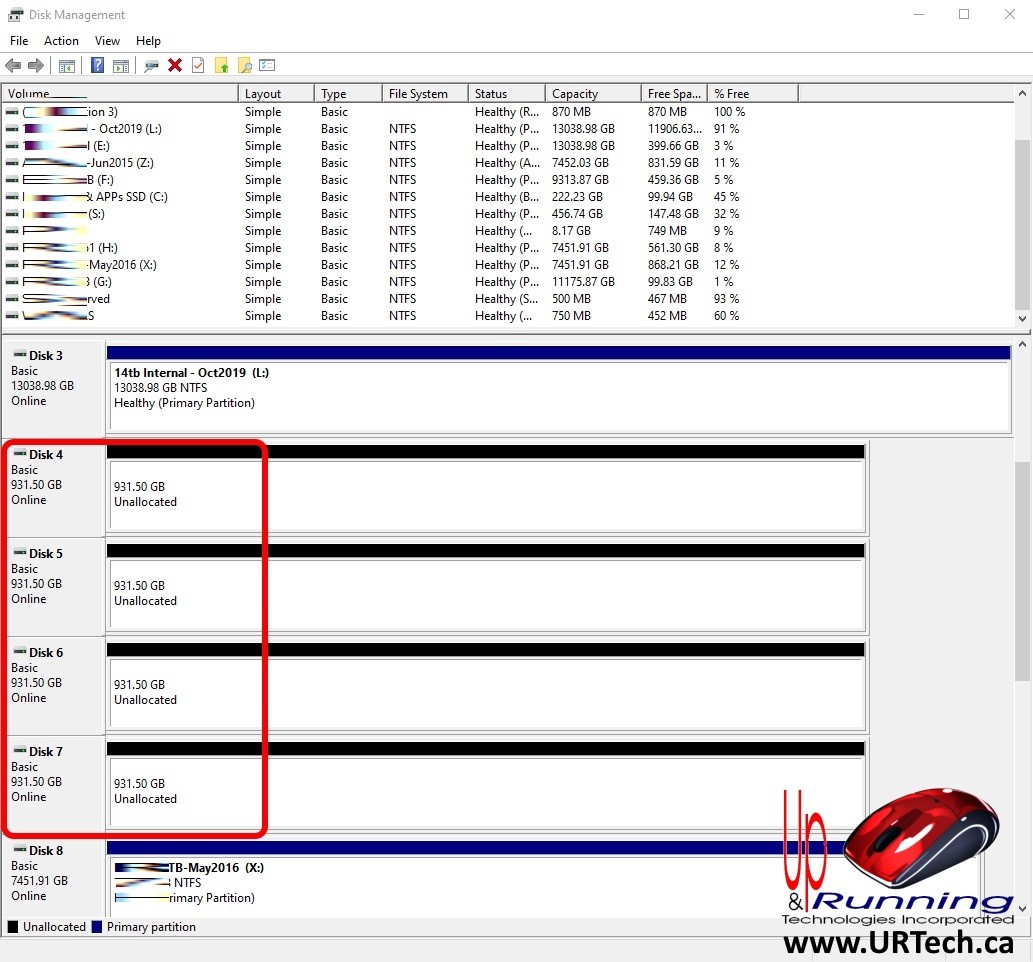Click the Back arrow toolbar icon
Image resolution: width=1033 pixels, height=962 pixels.
[x=13, y=66]
